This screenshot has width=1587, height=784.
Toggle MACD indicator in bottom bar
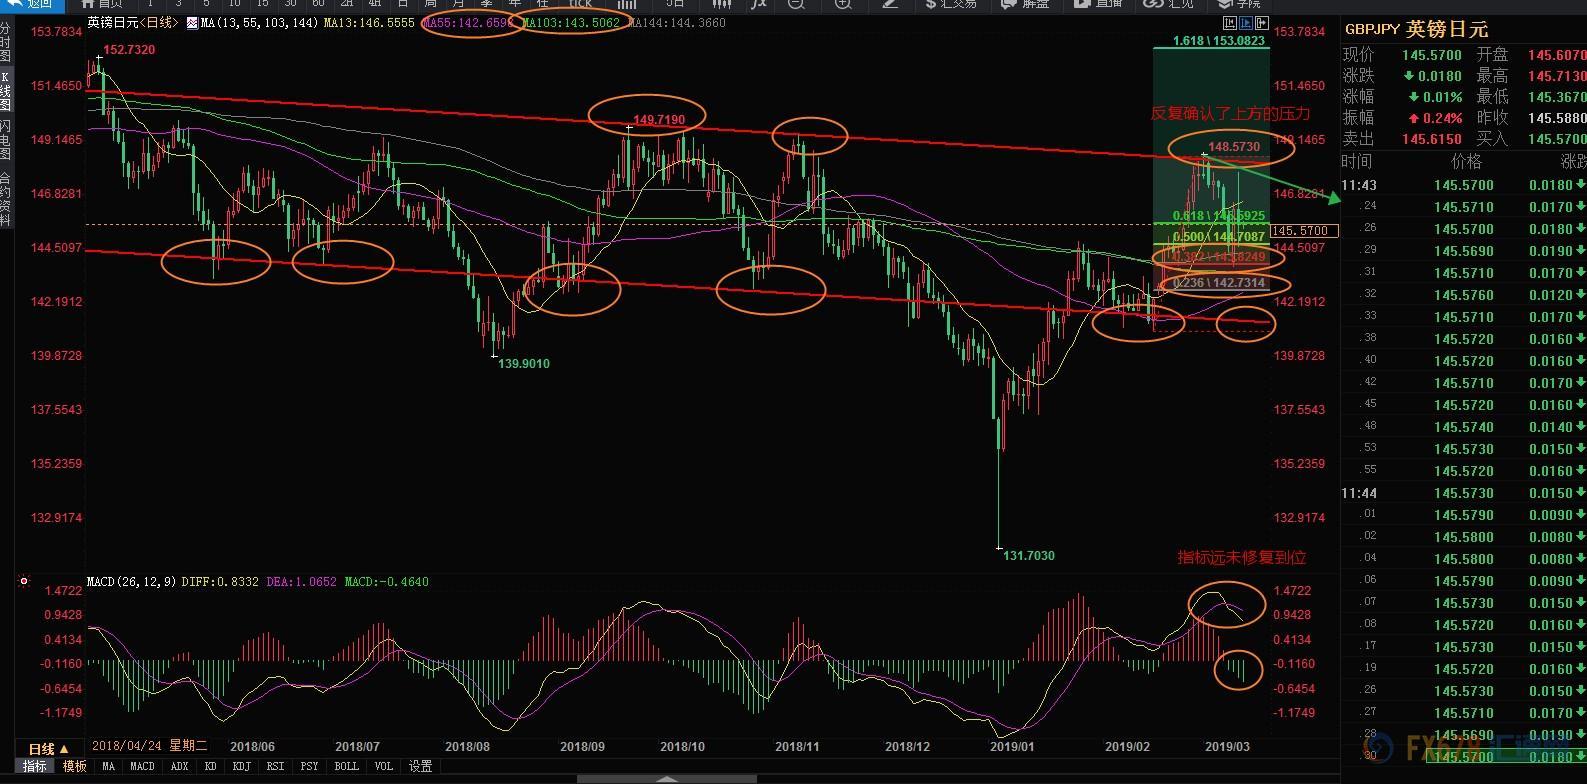(142, 766)
